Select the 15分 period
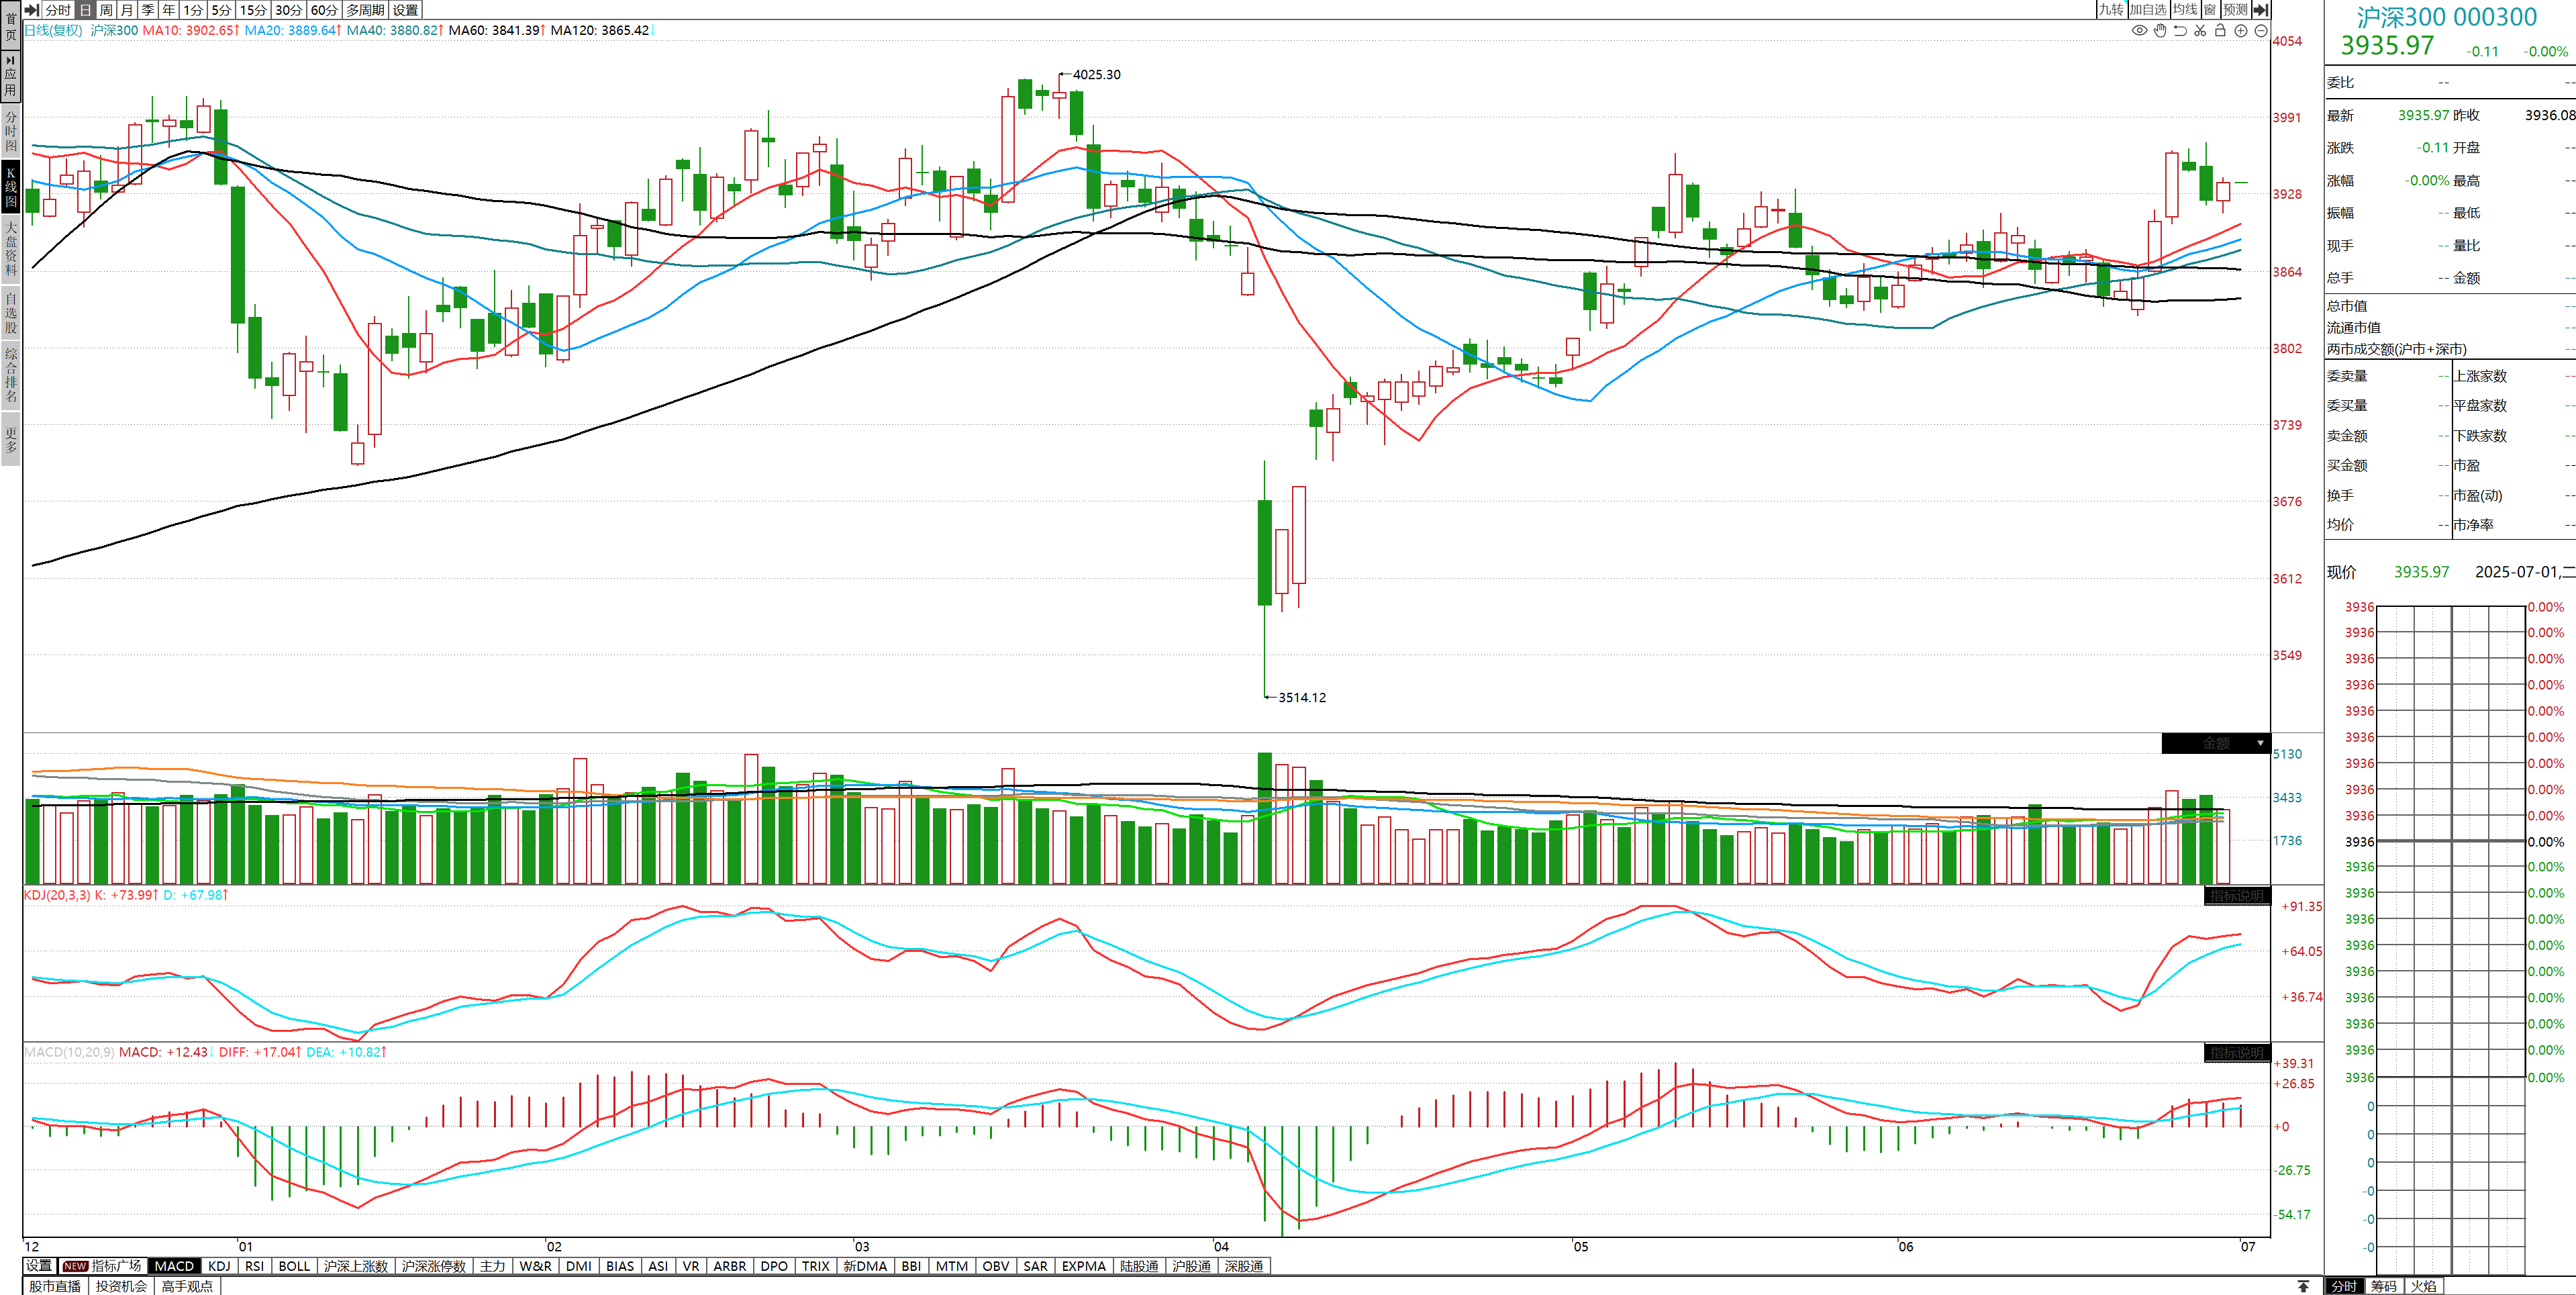Viewport: 2576px width, 1295px height. tap(254, 10)
